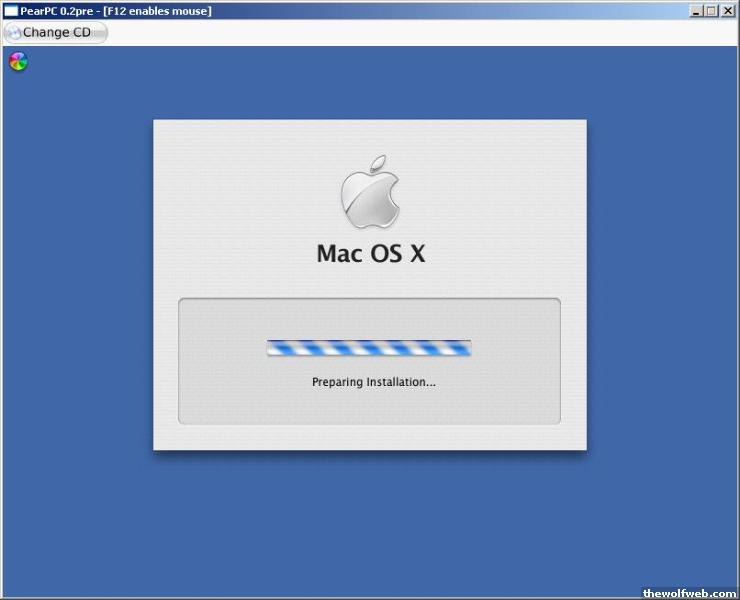Click the CD disc icon in the toolbar
740x600 pixels.
(x=13, y=32)
